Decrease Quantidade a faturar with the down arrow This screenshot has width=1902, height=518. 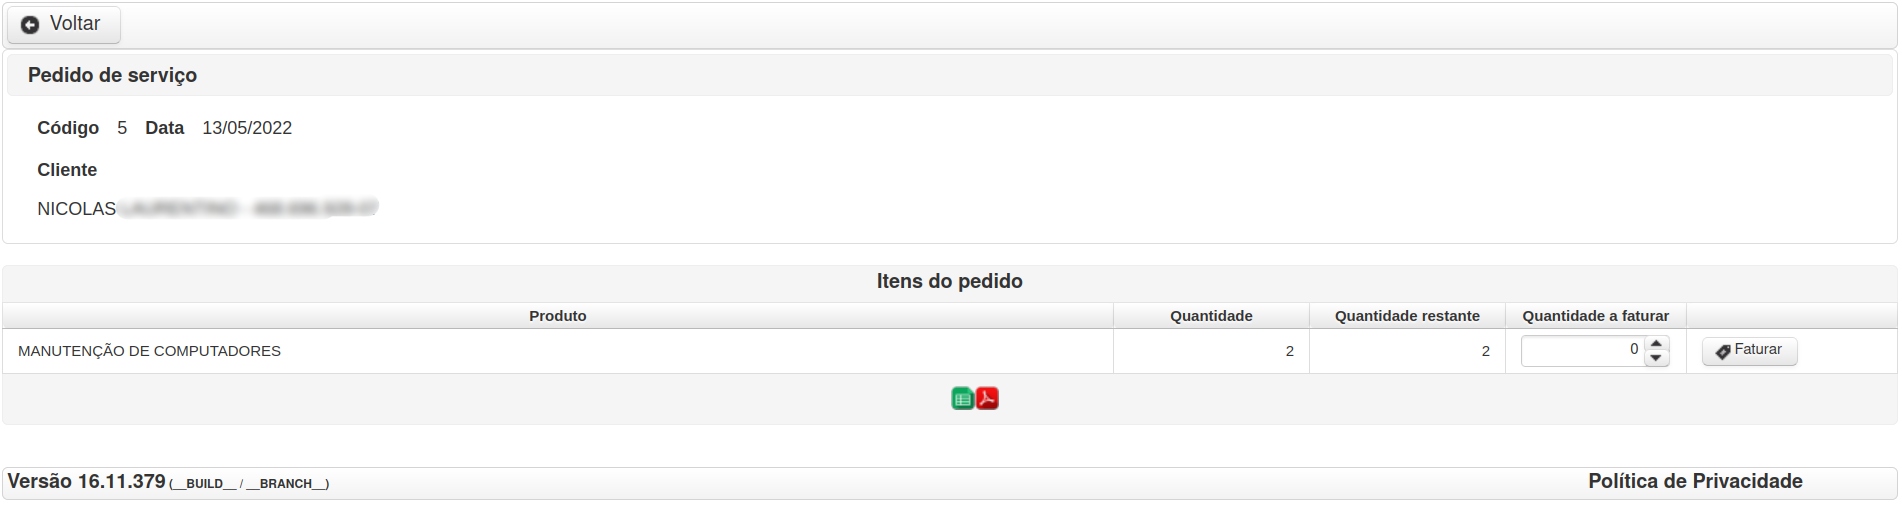click(1657, 358)
